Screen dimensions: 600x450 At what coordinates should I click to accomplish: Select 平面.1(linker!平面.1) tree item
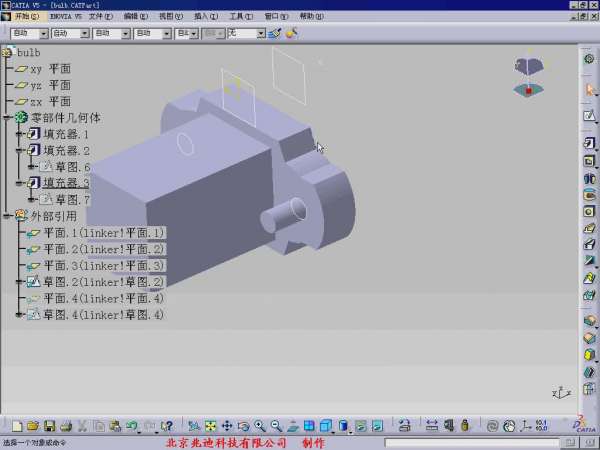pos(103,232)
